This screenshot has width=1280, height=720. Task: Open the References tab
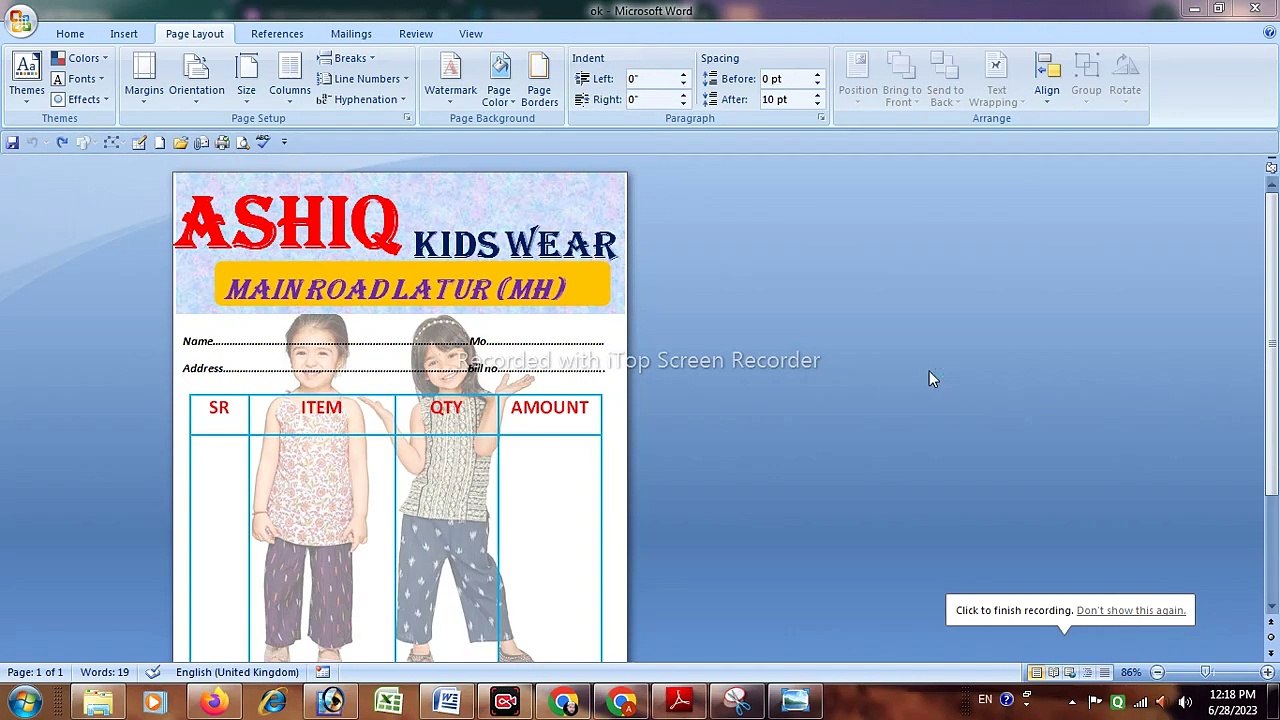tap(277, 34)
